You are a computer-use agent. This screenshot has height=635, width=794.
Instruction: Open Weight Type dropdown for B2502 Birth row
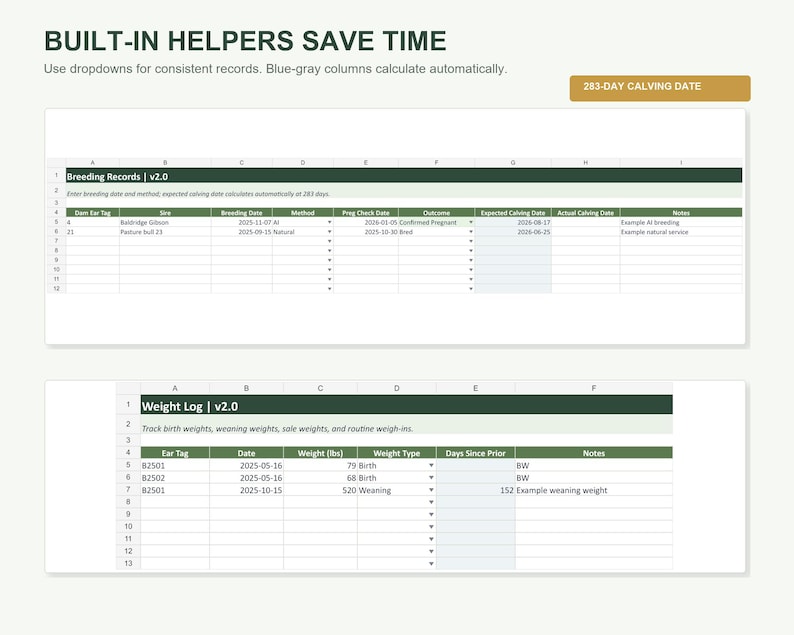click(x=431, y=478)
